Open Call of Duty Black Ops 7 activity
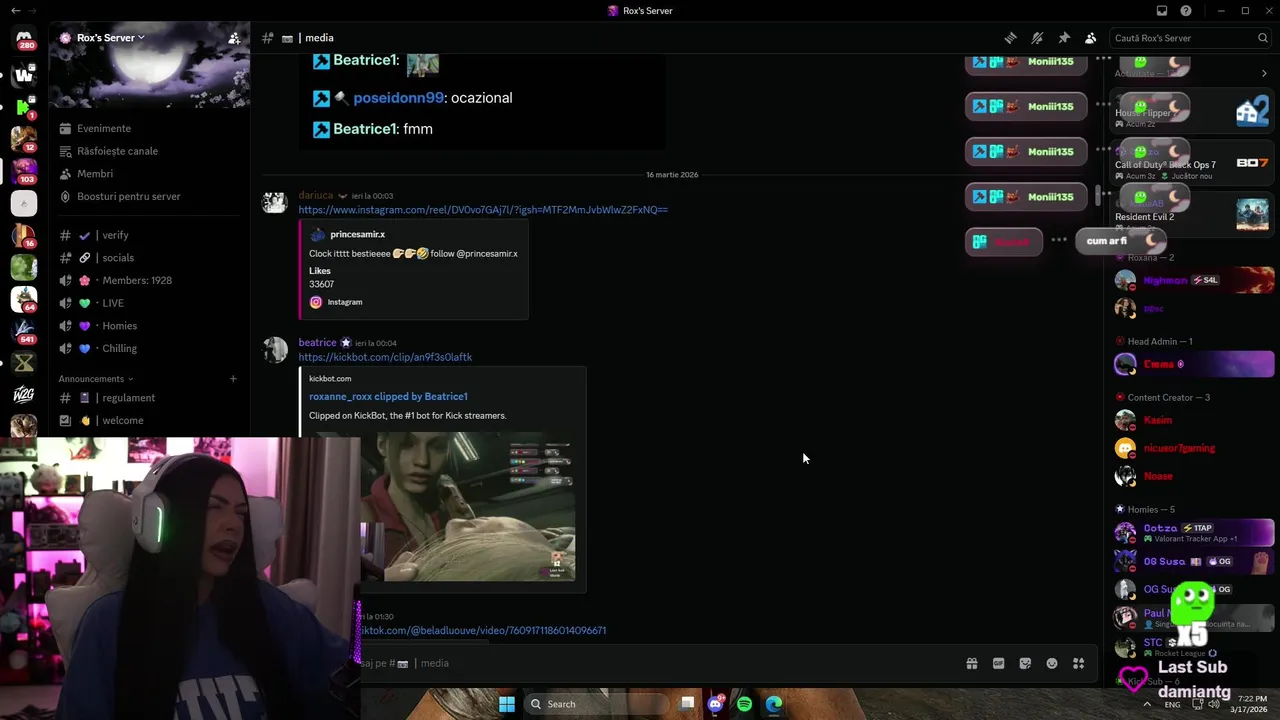The width and height of the screenshot is (1280, 720). pos(1192,165)
